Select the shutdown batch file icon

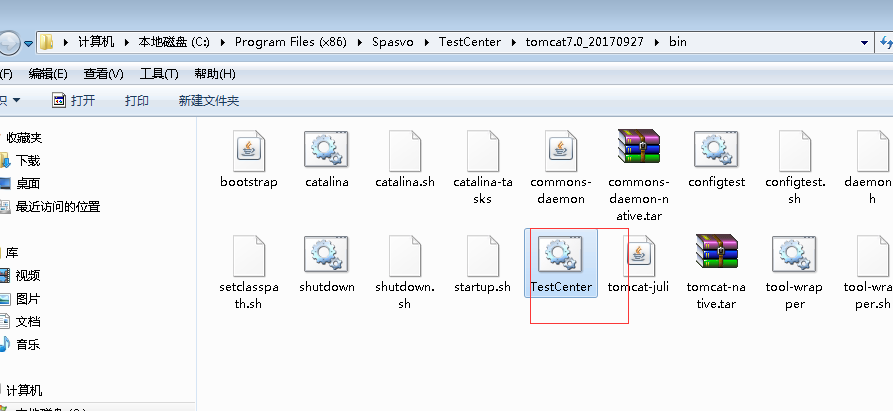326,254
